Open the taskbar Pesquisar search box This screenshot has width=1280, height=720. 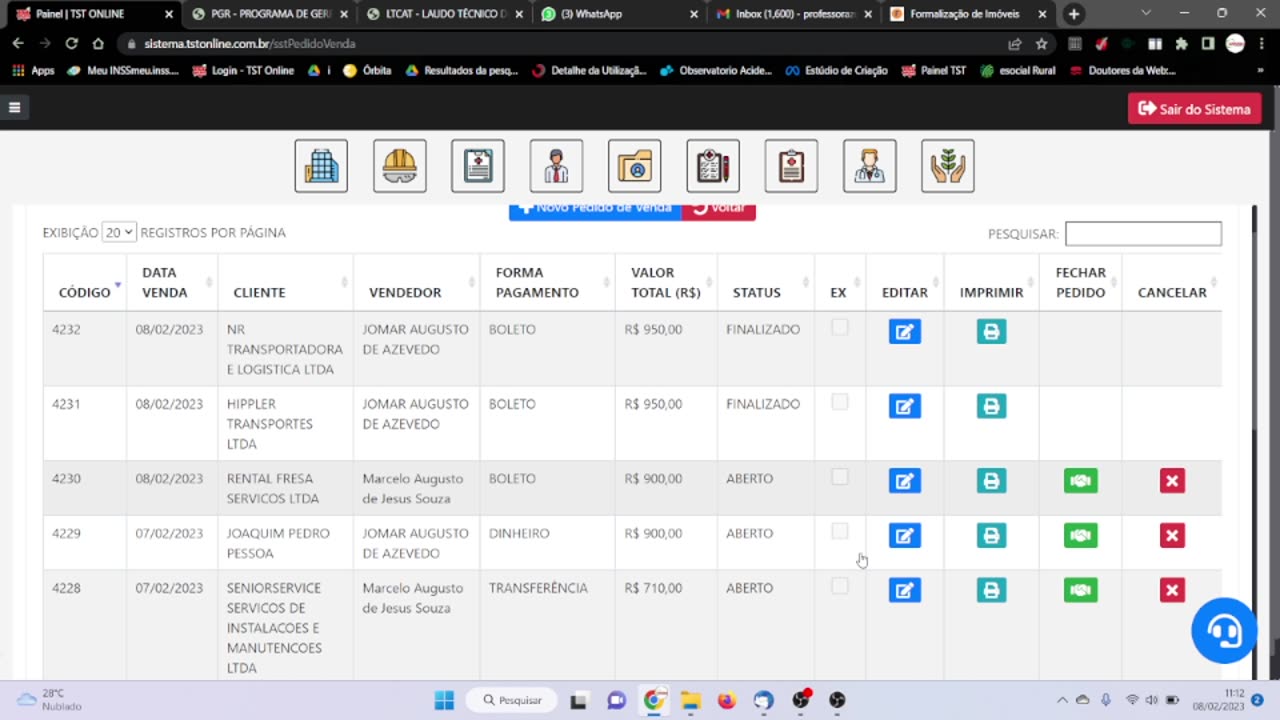coord(512,700)
